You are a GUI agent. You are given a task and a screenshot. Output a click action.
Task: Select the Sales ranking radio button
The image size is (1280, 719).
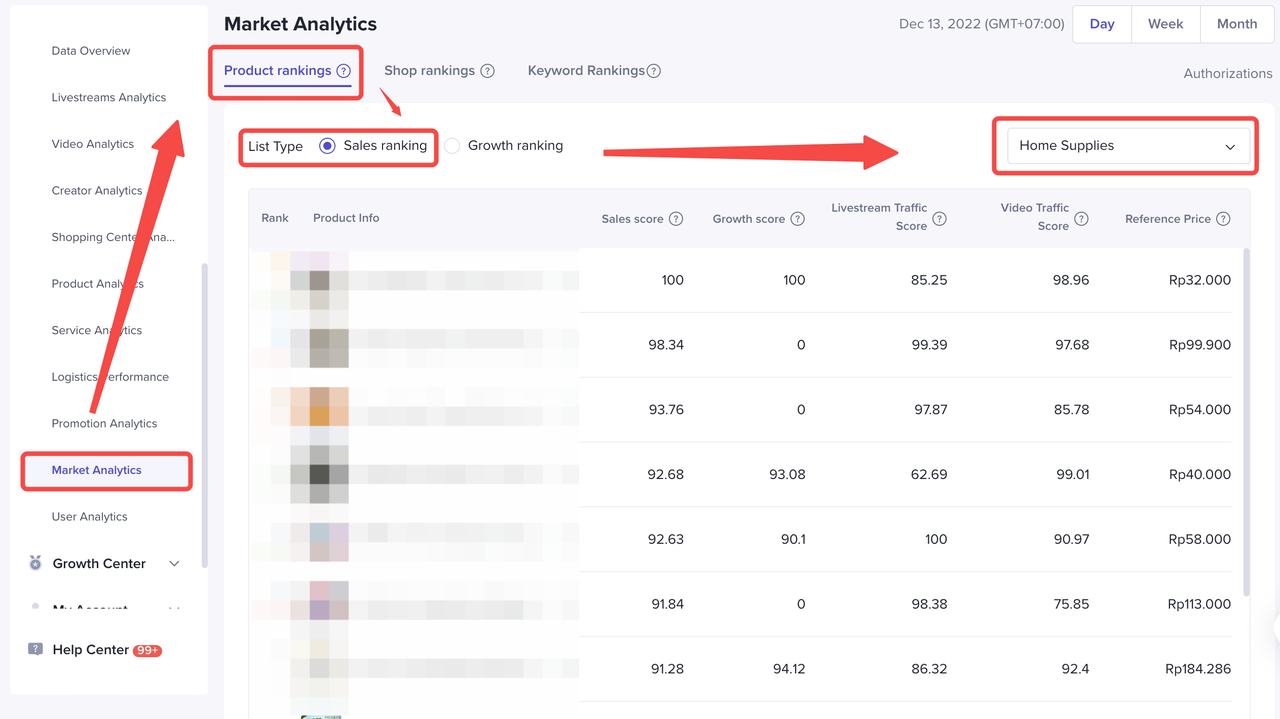coord(327,146)
